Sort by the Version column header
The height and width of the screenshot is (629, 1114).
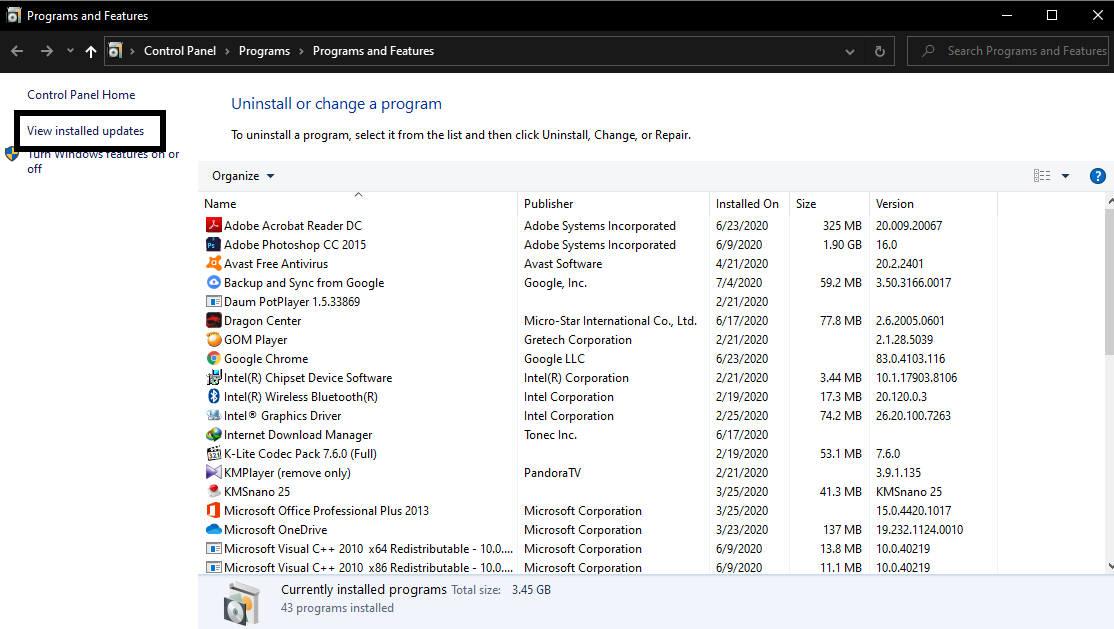pos(934,203)
